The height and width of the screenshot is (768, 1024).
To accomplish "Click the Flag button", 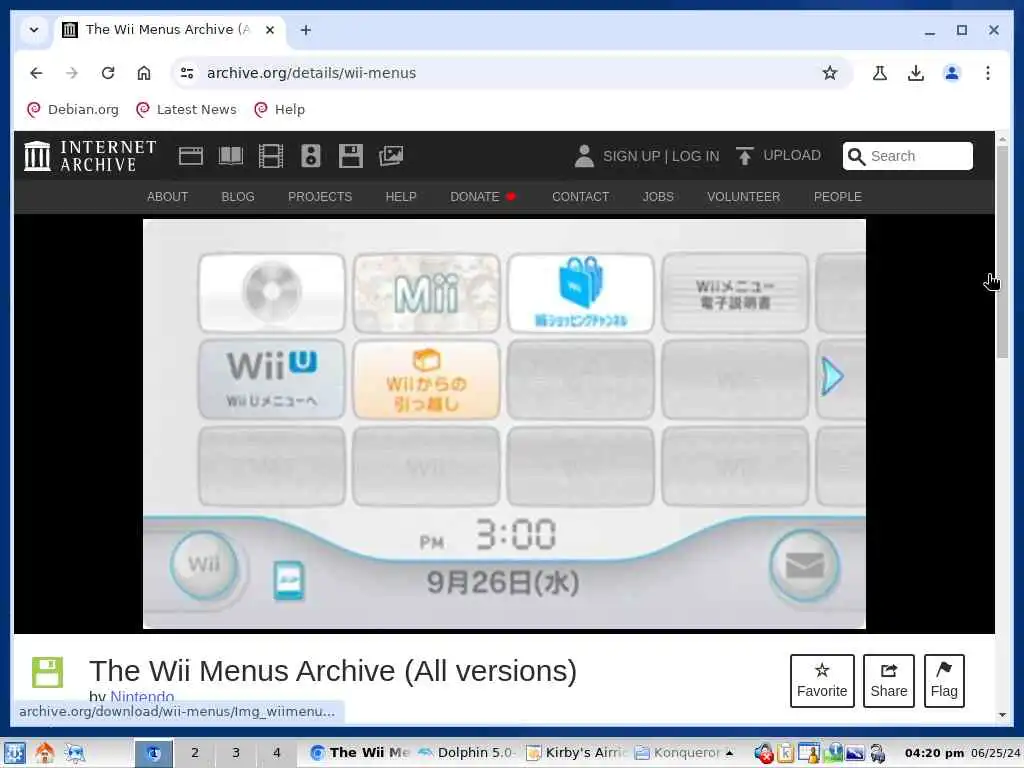I will 944,680.
